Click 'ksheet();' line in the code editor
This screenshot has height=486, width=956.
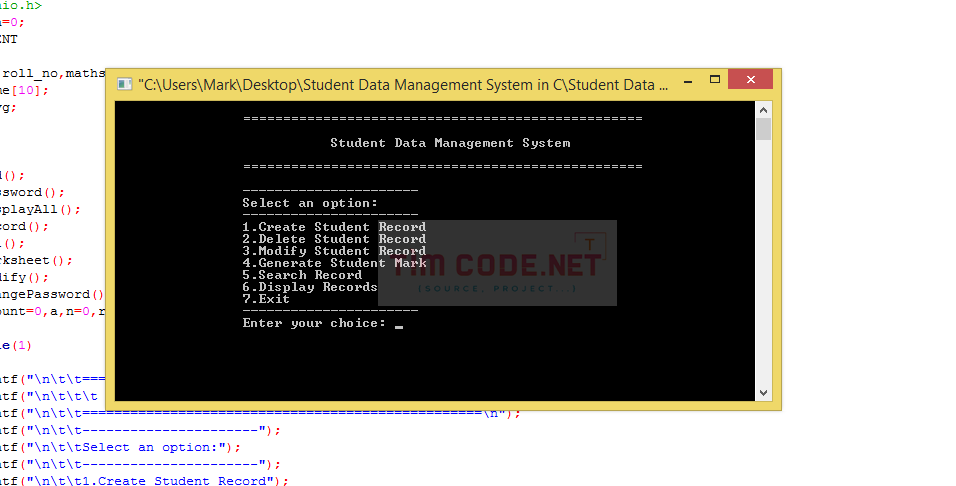click(x=36, y=260)
